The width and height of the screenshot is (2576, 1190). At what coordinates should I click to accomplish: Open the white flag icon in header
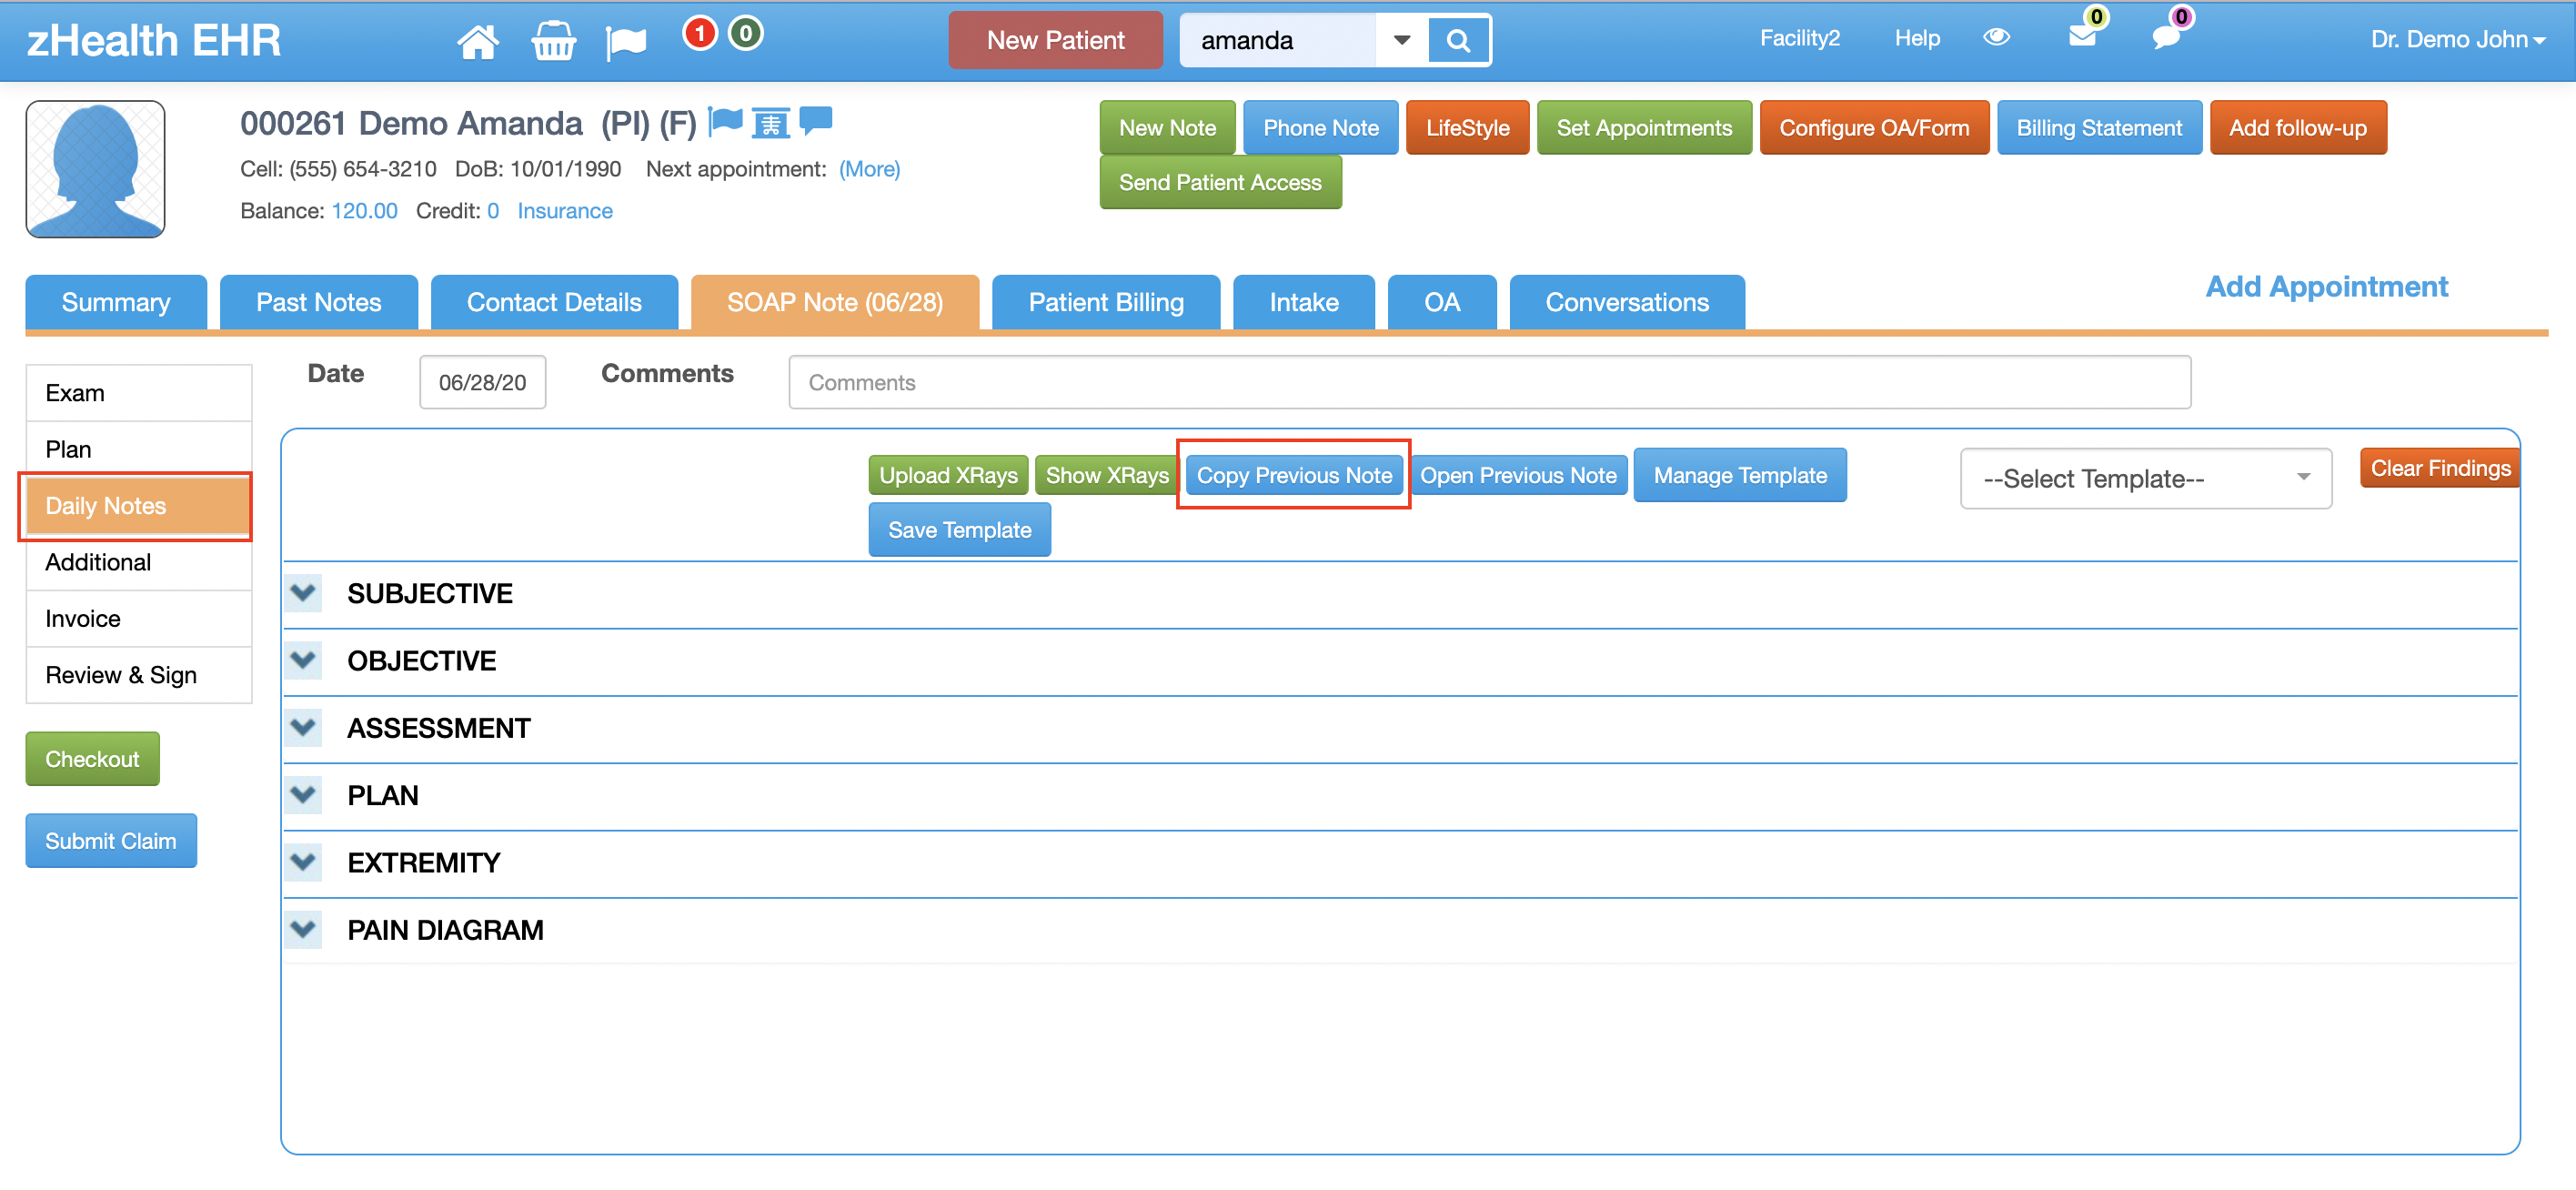[626, 42]
